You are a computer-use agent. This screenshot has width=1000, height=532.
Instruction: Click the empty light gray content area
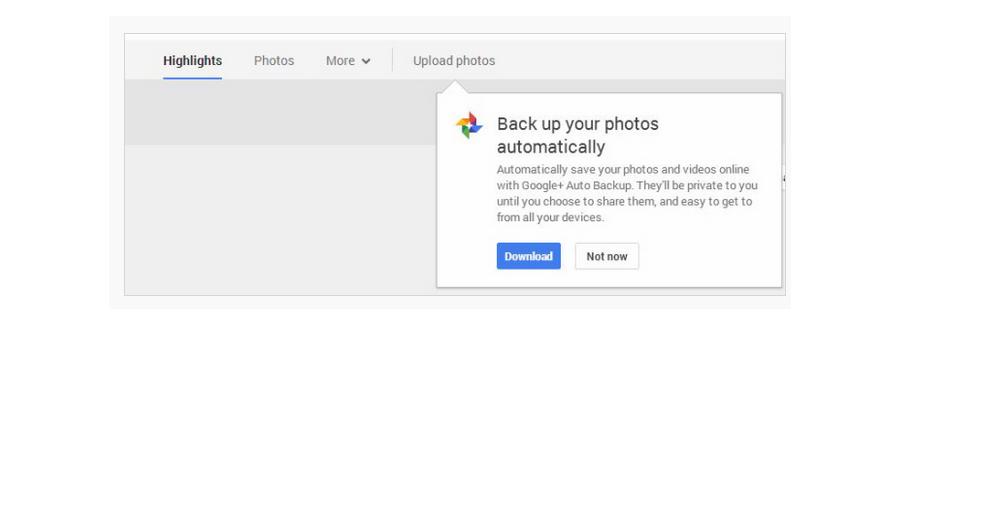281,220
